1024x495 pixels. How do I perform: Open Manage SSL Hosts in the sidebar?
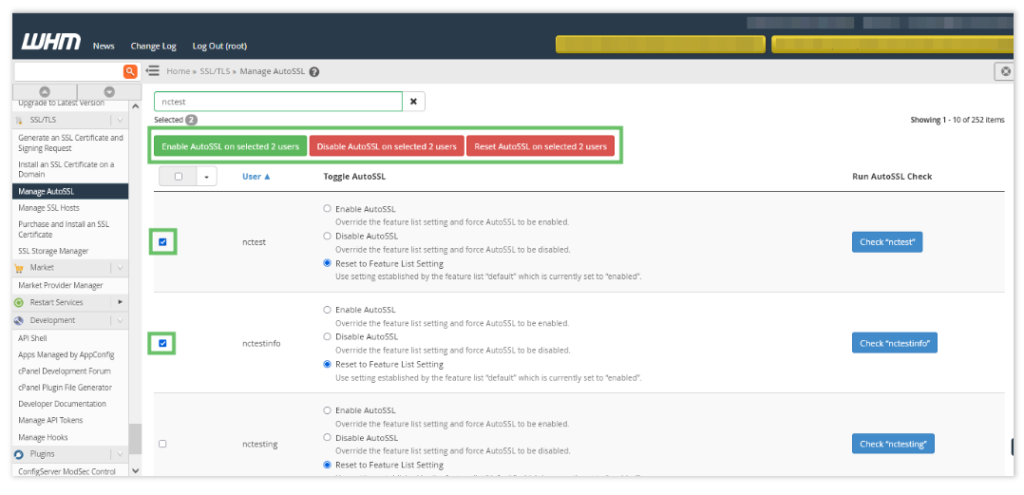point(49,208)
